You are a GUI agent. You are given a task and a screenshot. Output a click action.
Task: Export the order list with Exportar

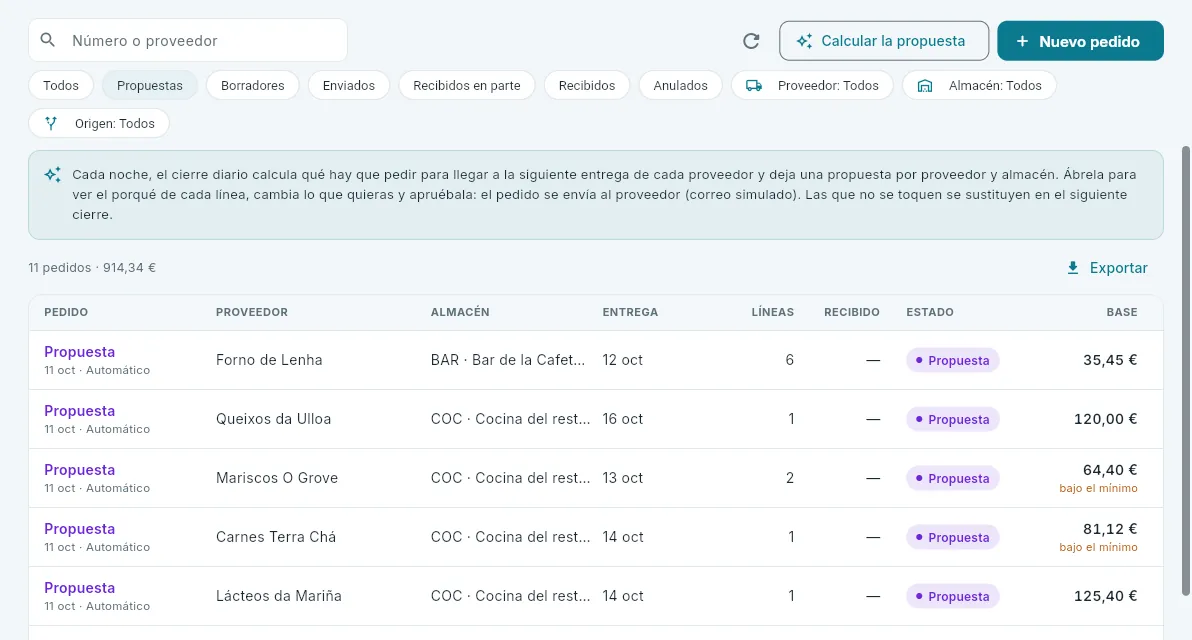[1107, 268]
